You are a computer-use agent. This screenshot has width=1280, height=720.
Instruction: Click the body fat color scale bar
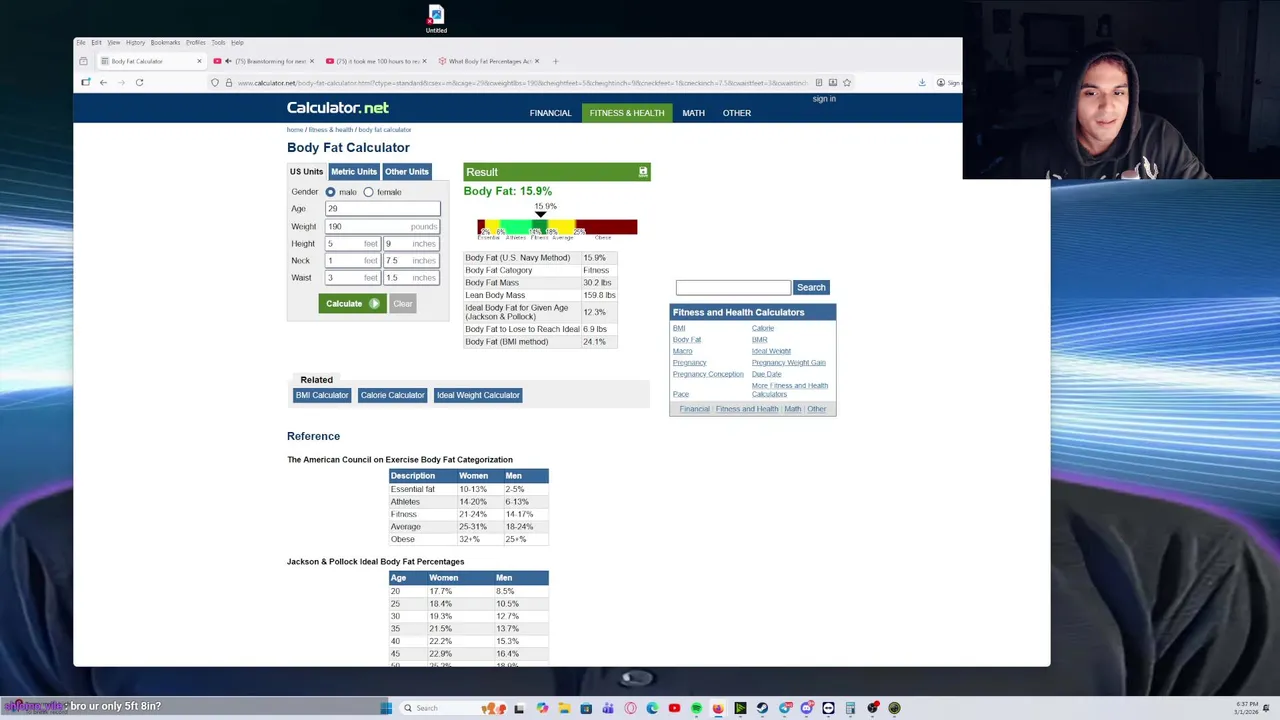point(557,227)
